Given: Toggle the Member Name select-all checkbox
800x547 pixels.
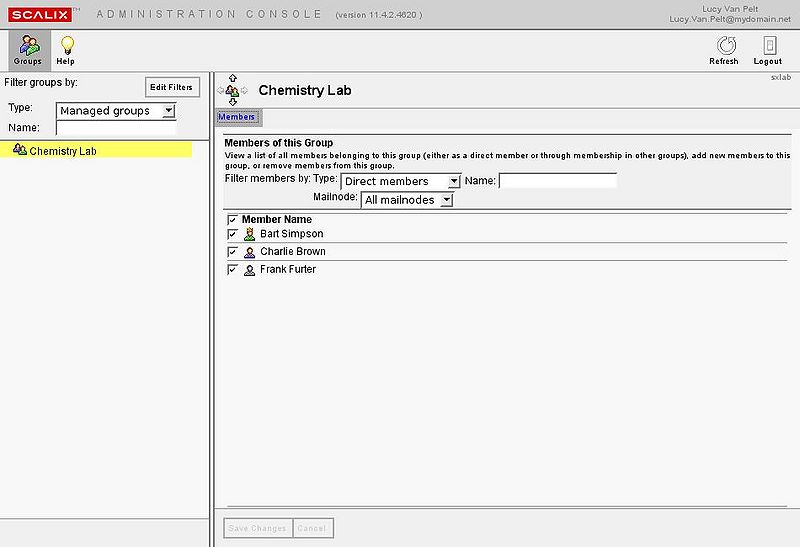Looking at the screenshot, I should [x=232, y=219].
